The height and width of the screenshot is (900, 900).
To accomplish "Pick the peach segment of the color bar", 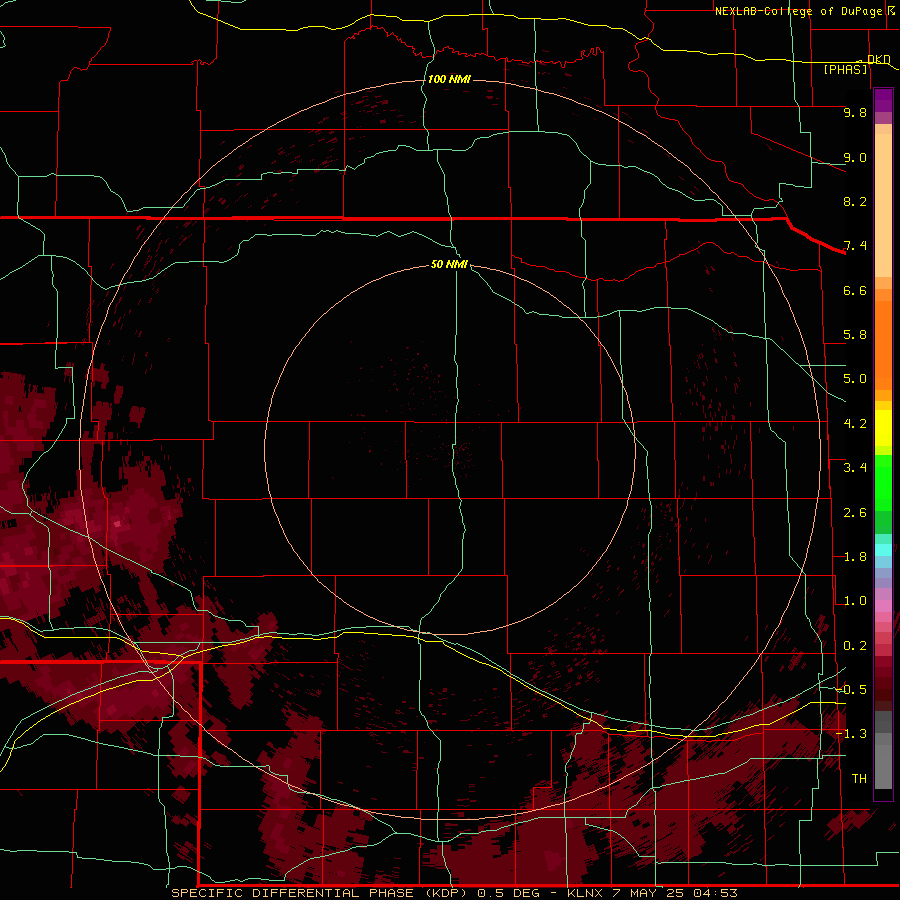I will pos(883,205).
